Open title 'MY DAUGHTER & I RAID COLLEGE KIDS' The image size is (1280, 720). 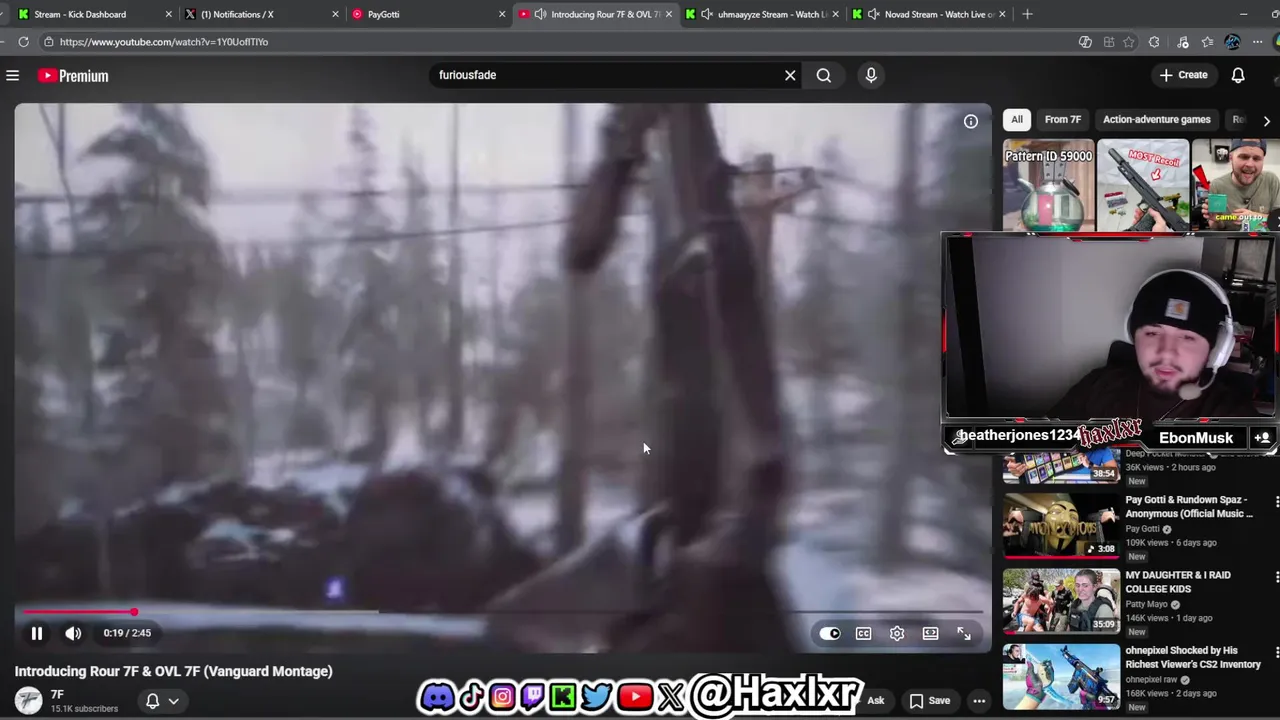[x=1178, y=582]
